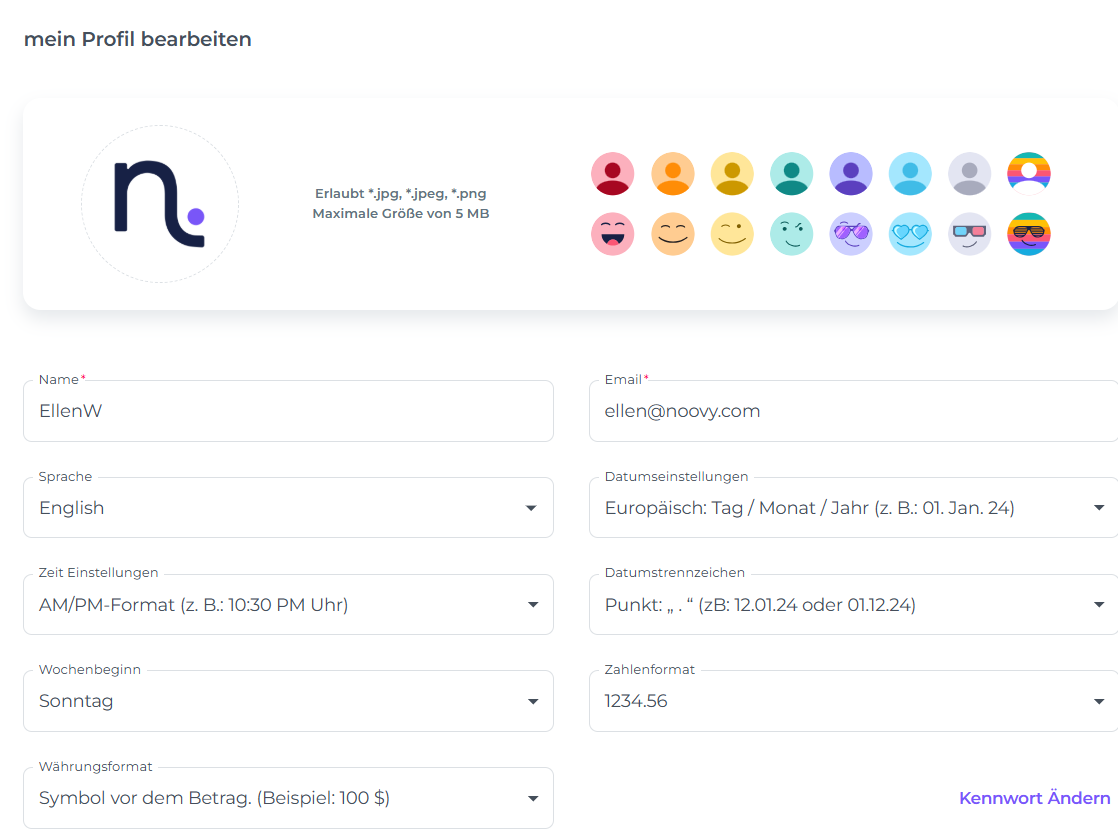Viewport: 1118px width, 830px height.
Task: Expand the Währungsformat dropdown
Action: tap(288, 798)
